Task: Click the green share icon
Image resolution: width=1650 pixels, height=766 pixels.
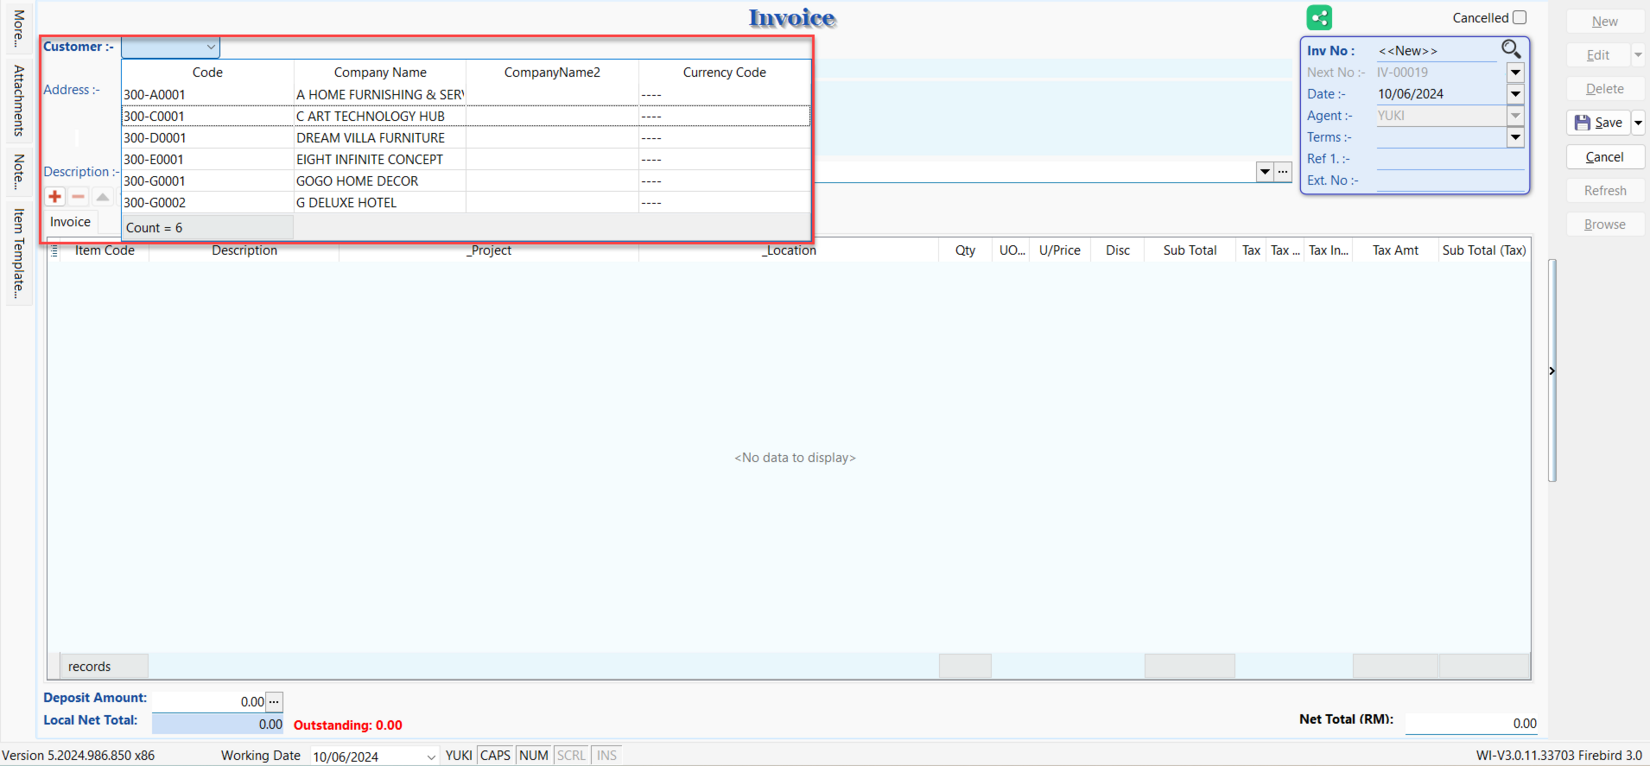Action: click(x=1319, y=17)
